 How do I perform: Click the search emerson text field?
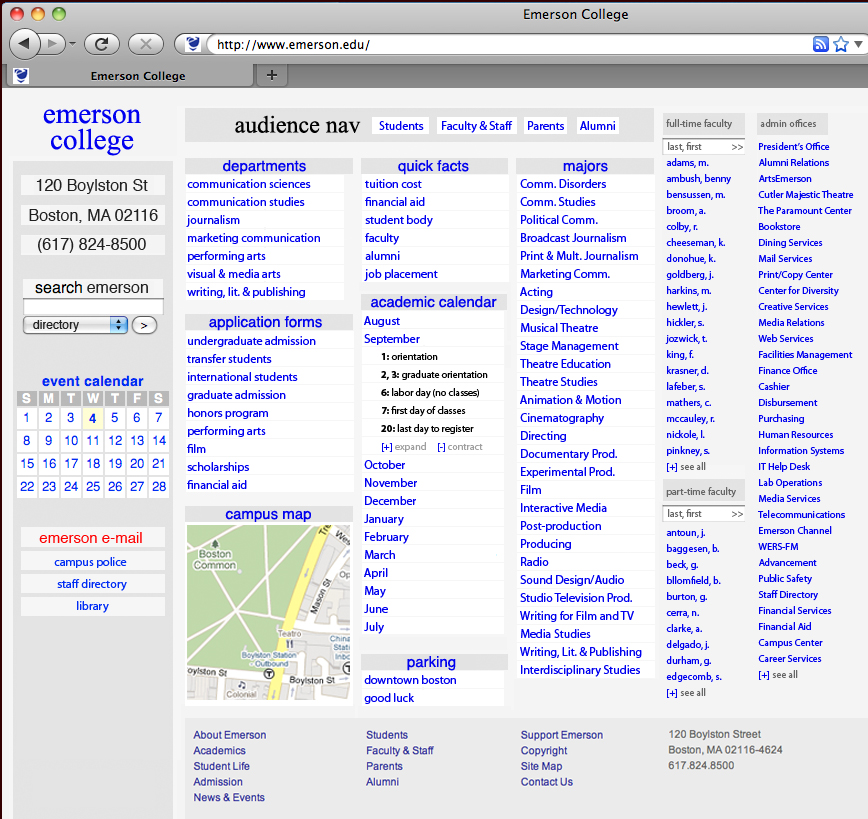(92, 307)
